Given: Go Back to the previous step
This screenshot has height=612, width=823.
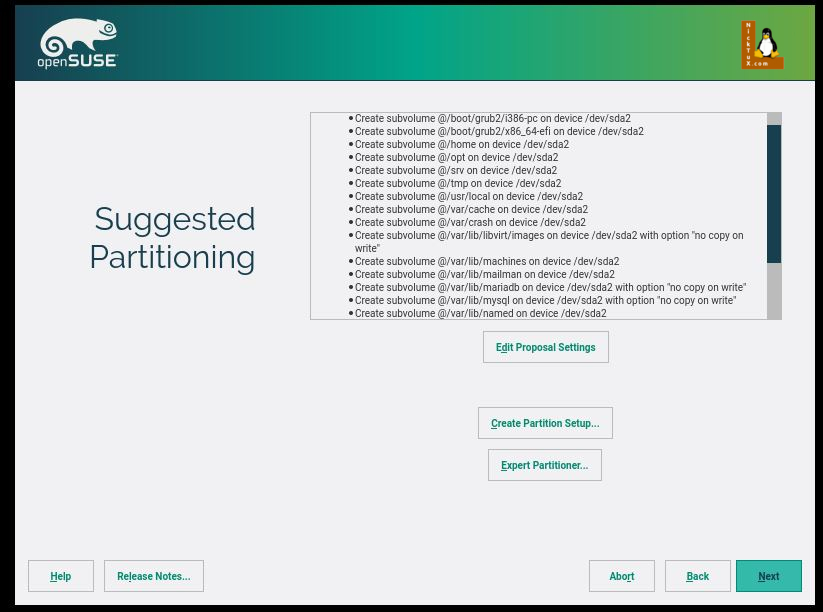Looking at the screenshot, I should (697, 576).
